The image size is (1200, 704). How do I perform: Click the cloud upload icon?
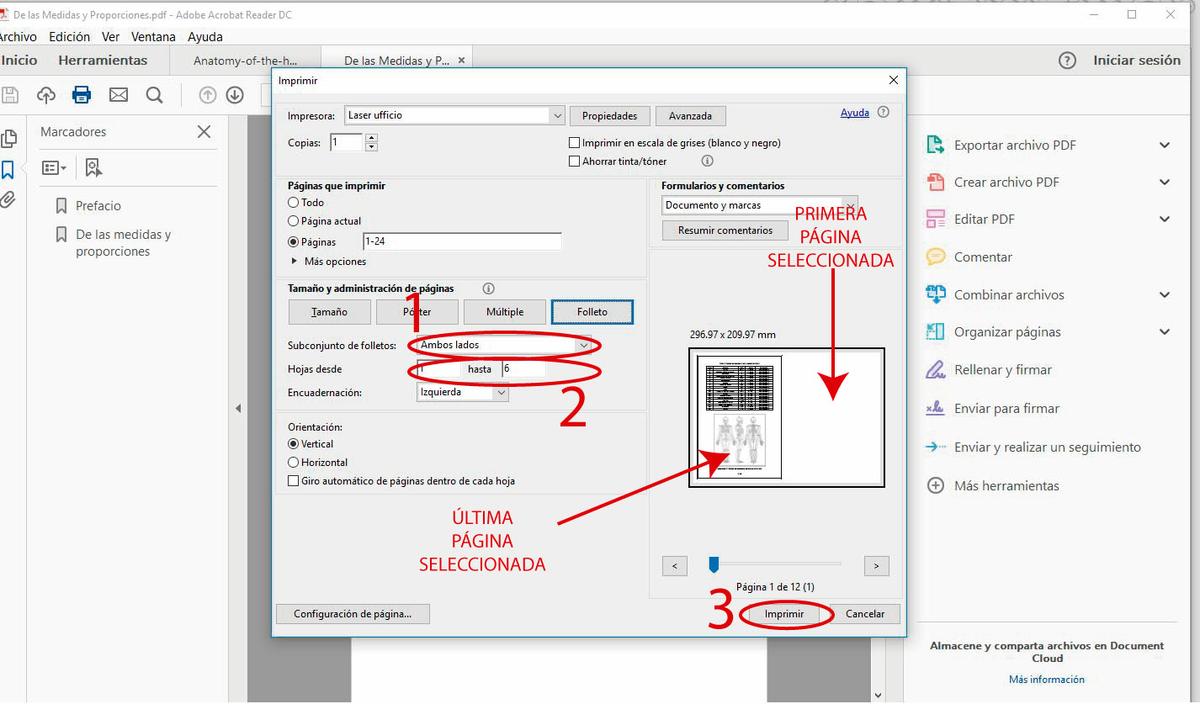[46, 95]
